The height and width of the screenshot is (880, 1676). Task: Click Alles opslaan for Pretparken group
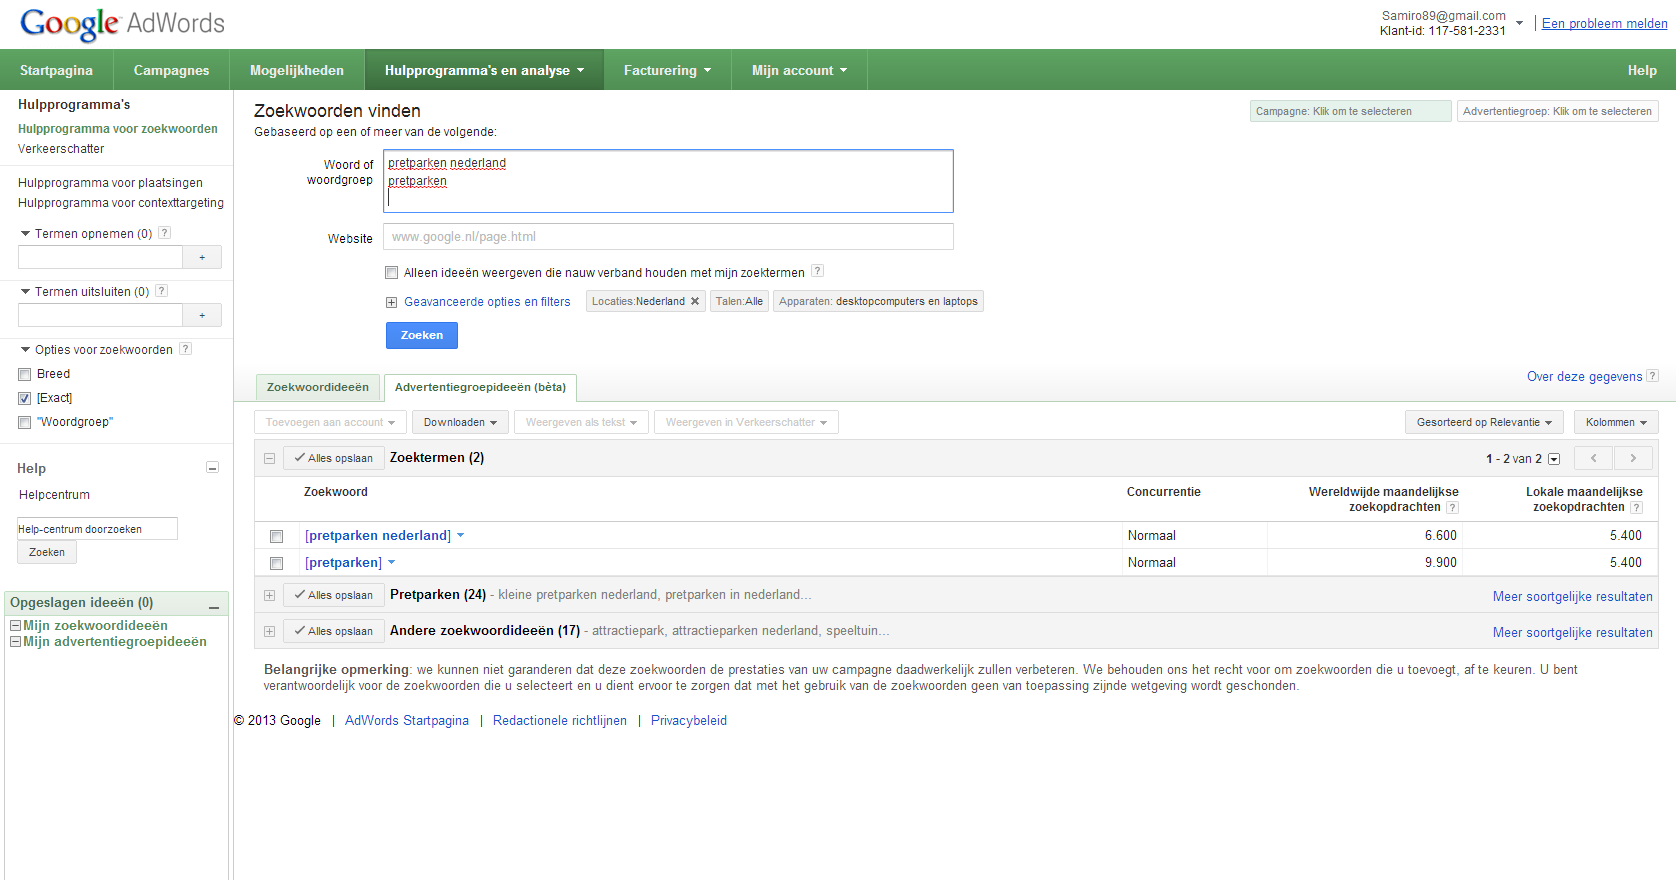(333, 595)
